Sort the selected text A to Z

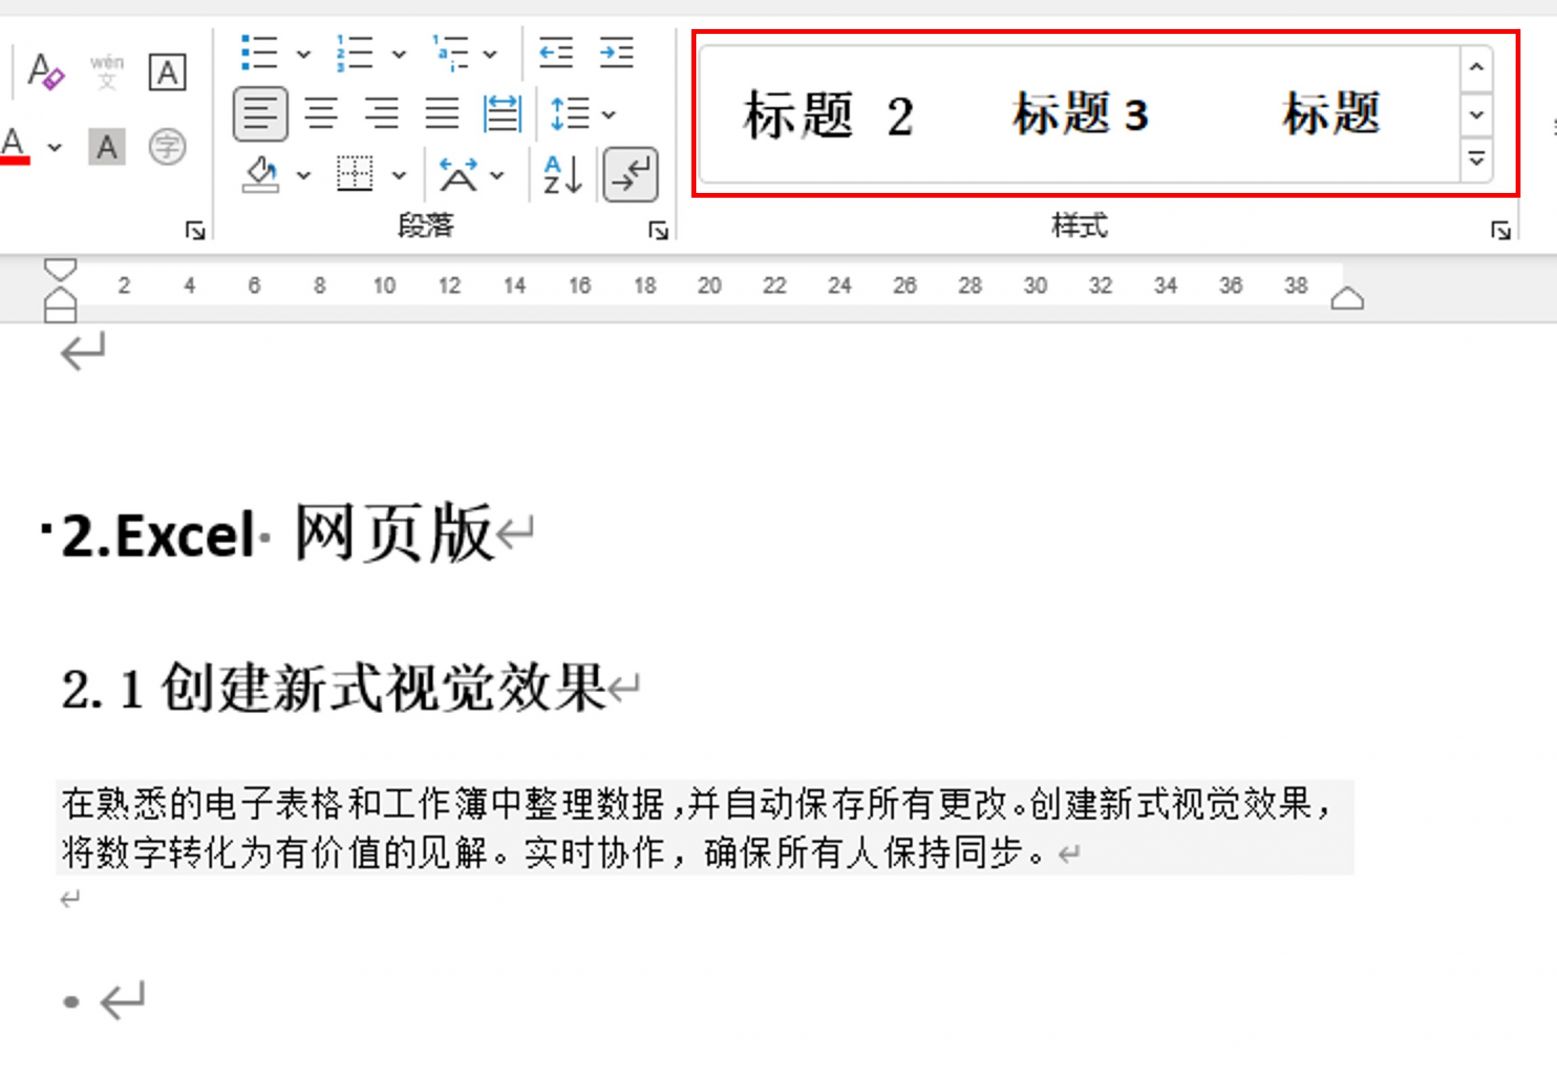point(562,174)
